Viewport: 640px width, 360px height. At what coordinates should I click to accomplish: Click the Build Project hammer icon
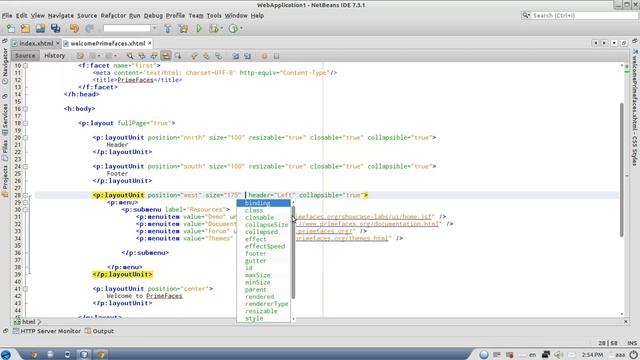[x=168, y=29]
